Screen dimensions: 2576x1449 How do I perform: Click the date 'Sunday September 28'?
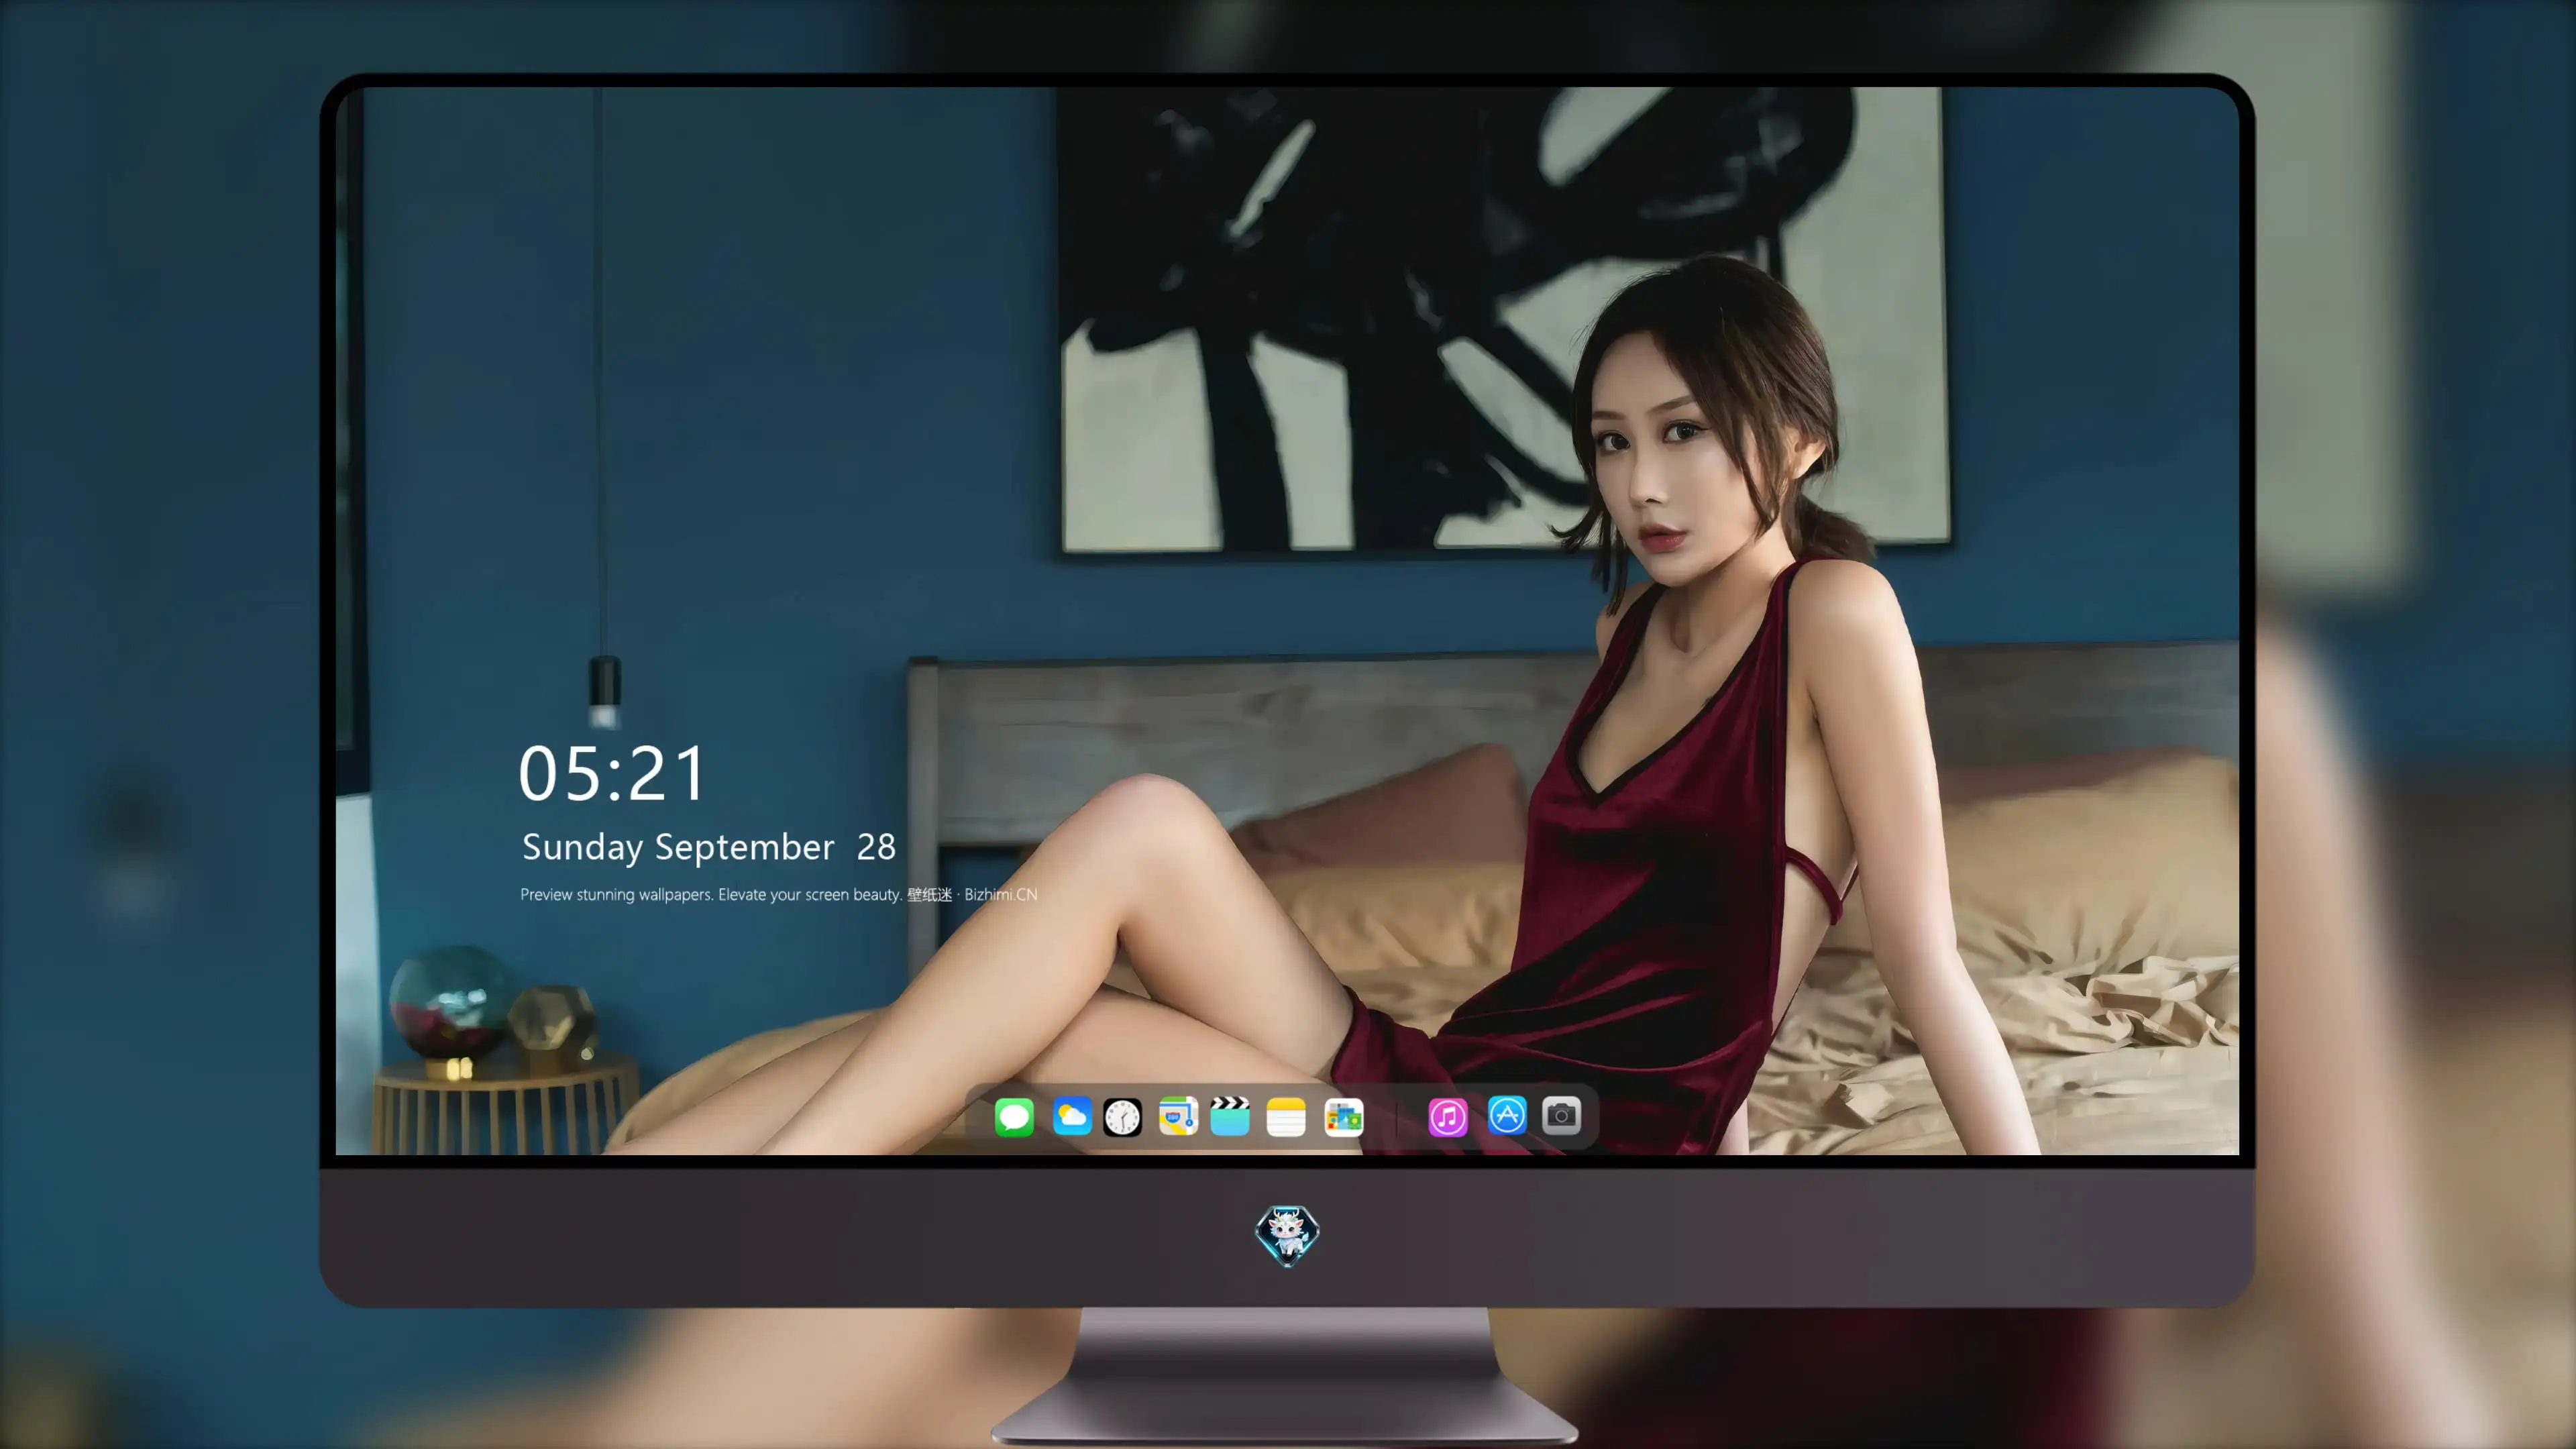click(x=708, y=848)
